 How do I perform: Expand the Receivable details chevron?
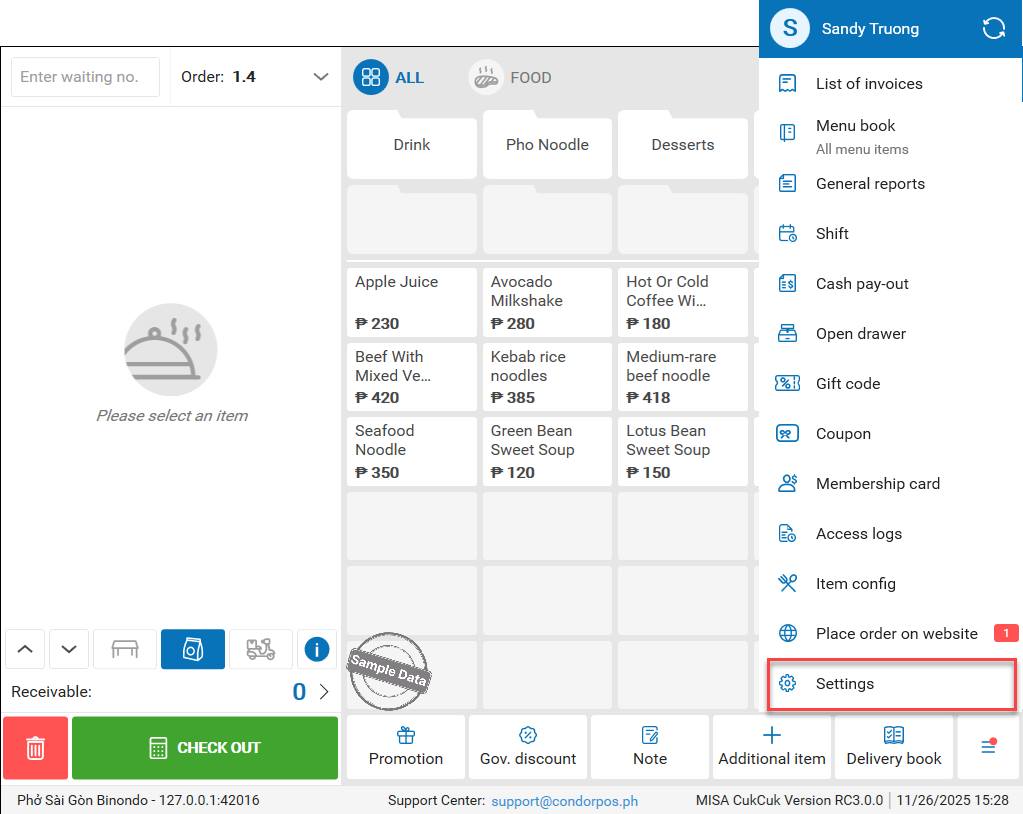point(323,691)
